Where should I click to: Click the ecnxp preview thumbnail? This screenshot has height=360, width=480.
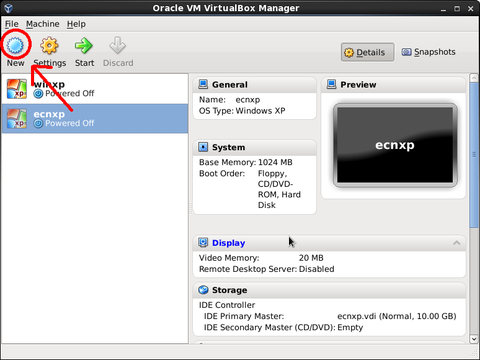[395, 145]
